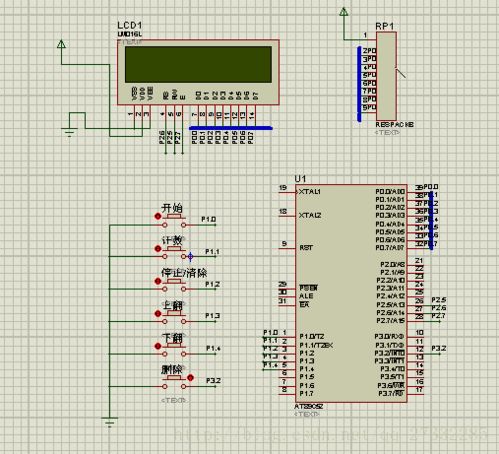This screenshot has width=499, height=454.
Task: Toggle the 上翻 push button actuator
Action: coord(158,314)
